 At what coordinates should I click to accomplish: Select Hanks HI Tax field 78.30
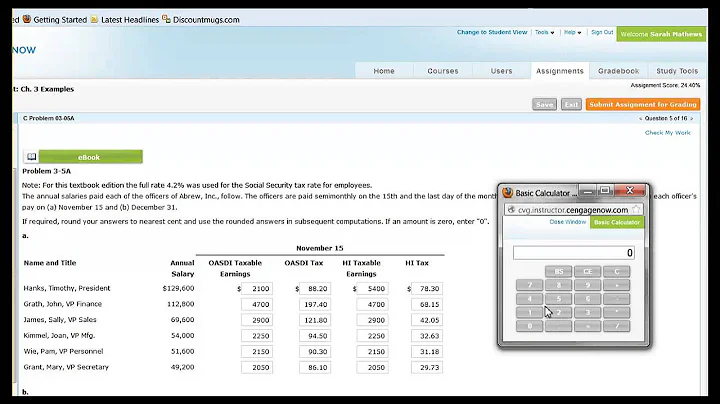click(x=427, y=289)
